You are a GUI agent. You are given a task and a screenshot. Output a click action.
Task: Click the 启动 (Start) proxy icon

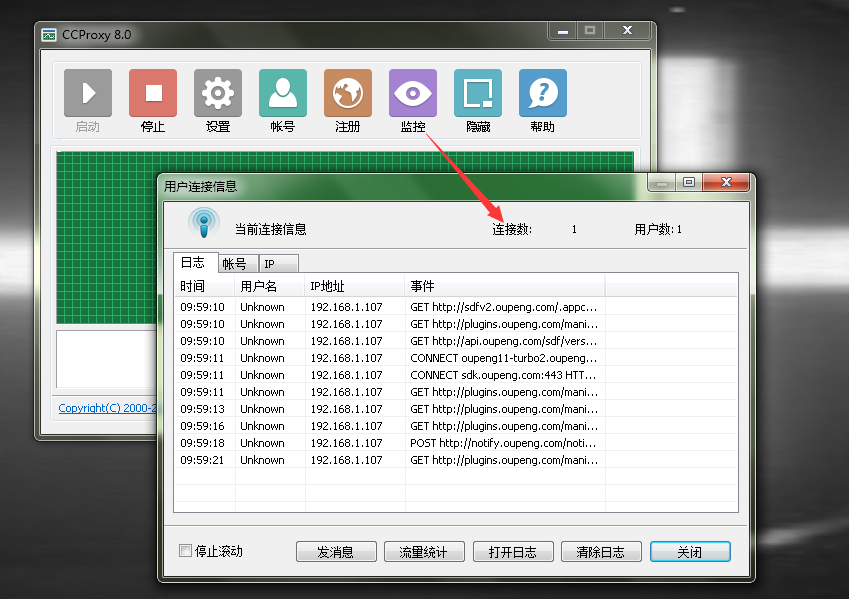pos(87,92)
